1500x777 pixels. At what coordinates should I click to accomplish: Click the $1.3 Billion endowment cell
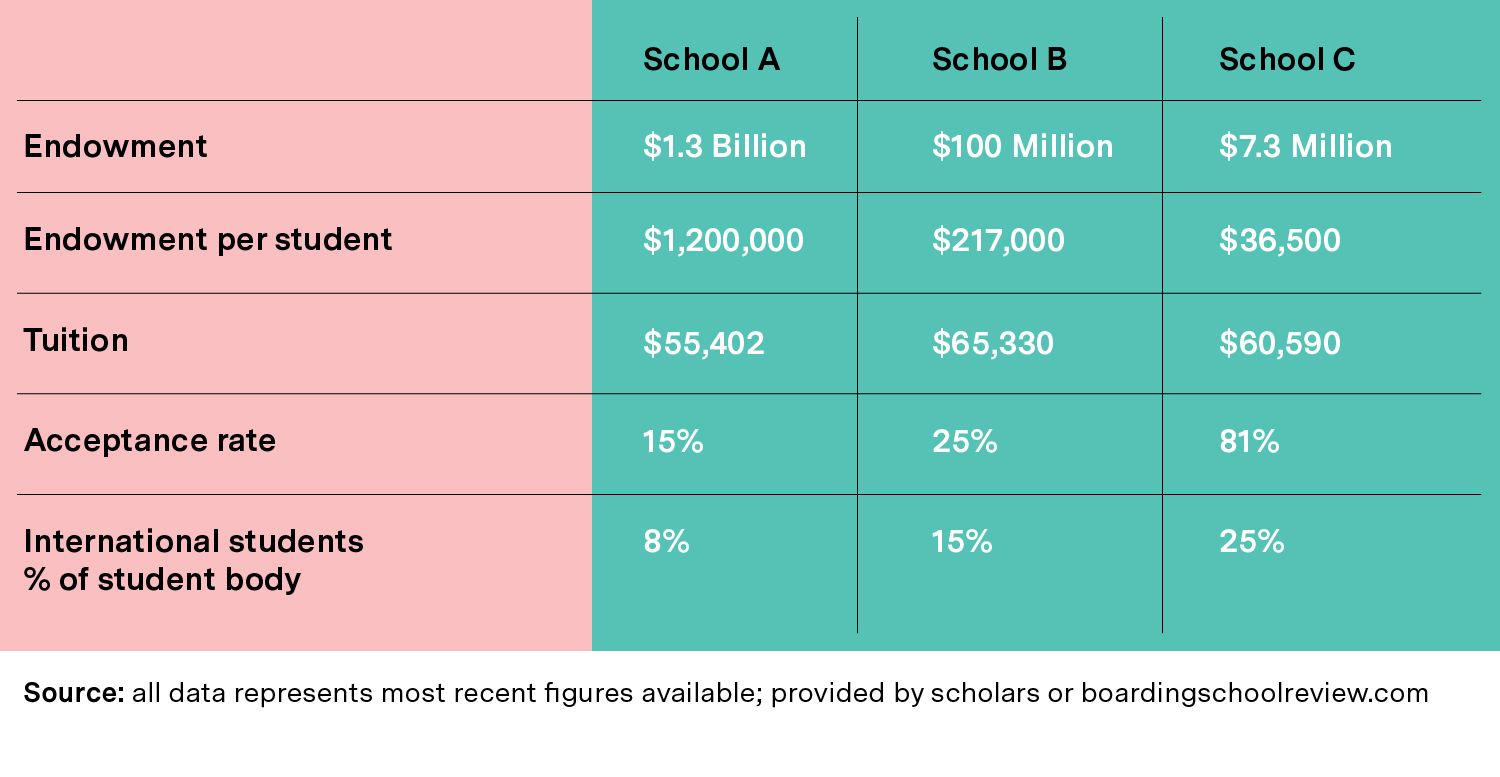click(725, 147)
